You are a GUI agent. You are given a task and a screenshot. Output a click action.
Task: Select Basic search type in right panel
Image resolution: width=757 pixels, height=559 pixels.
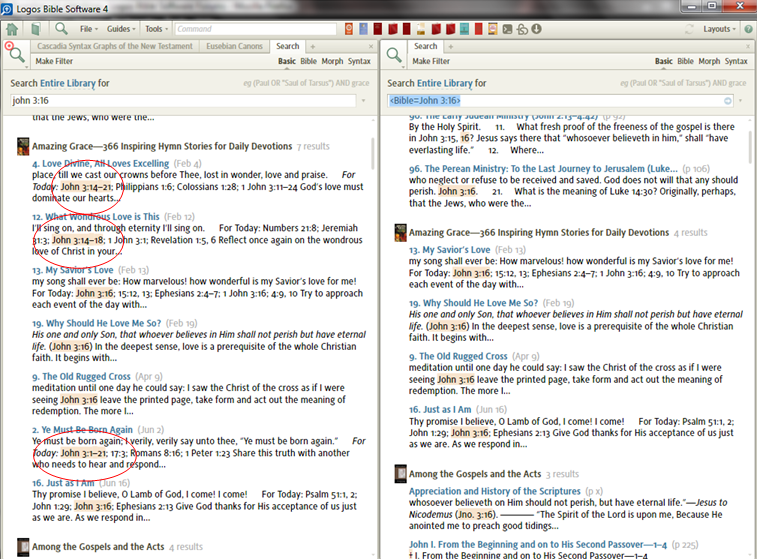pos(664,61)
